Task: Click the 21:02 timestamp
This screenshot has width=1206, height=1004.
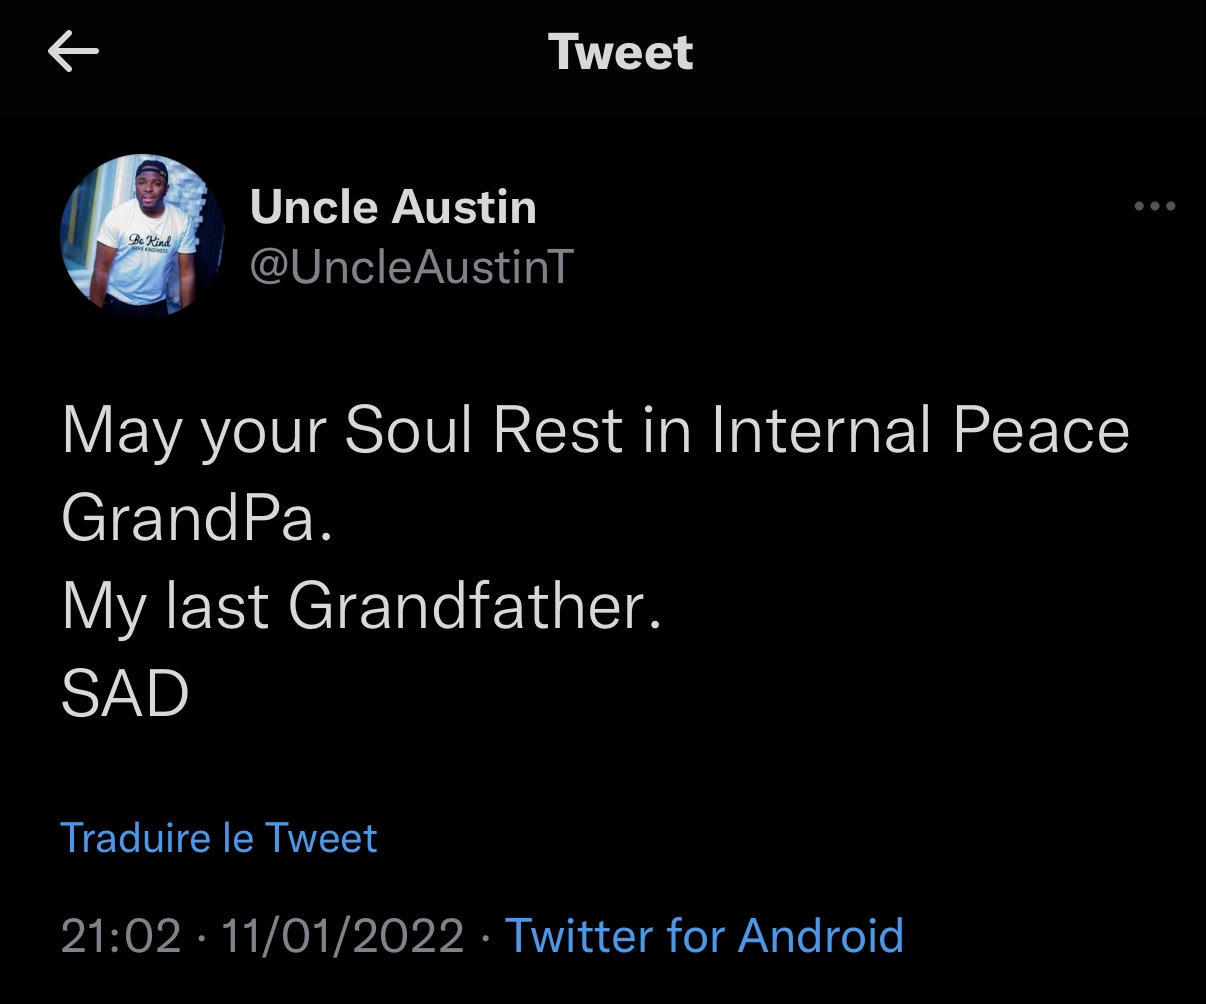Action: (121, 936)
